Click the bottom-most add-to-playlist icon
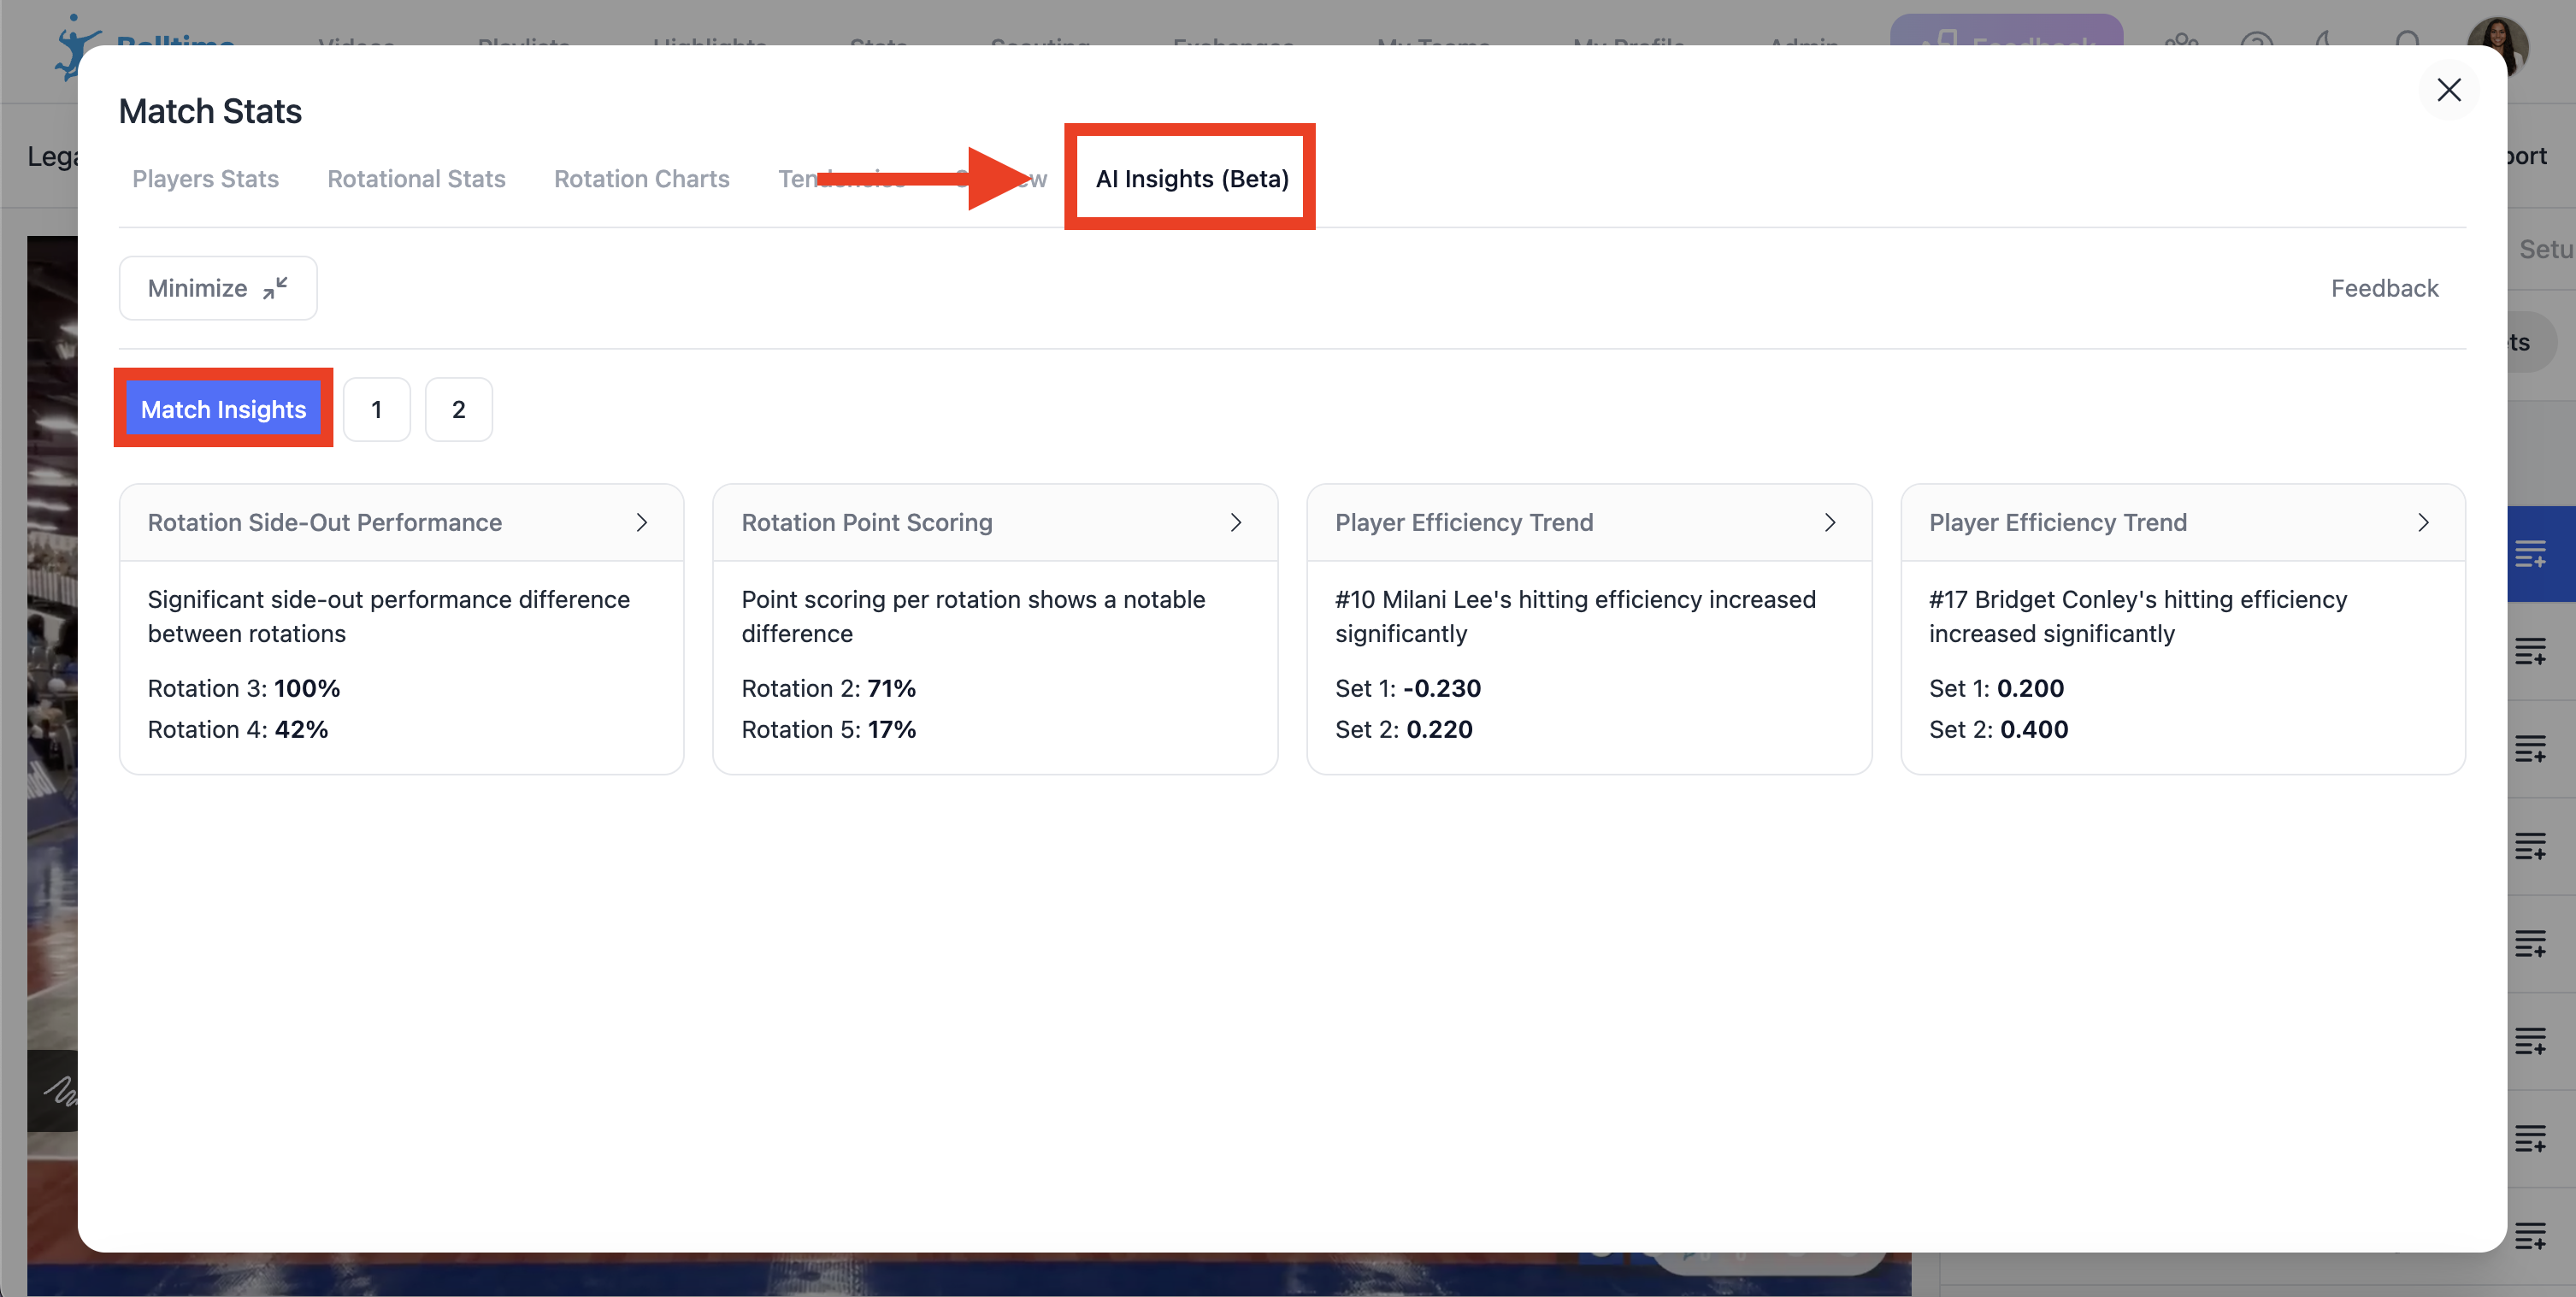 [2530, 1236]
